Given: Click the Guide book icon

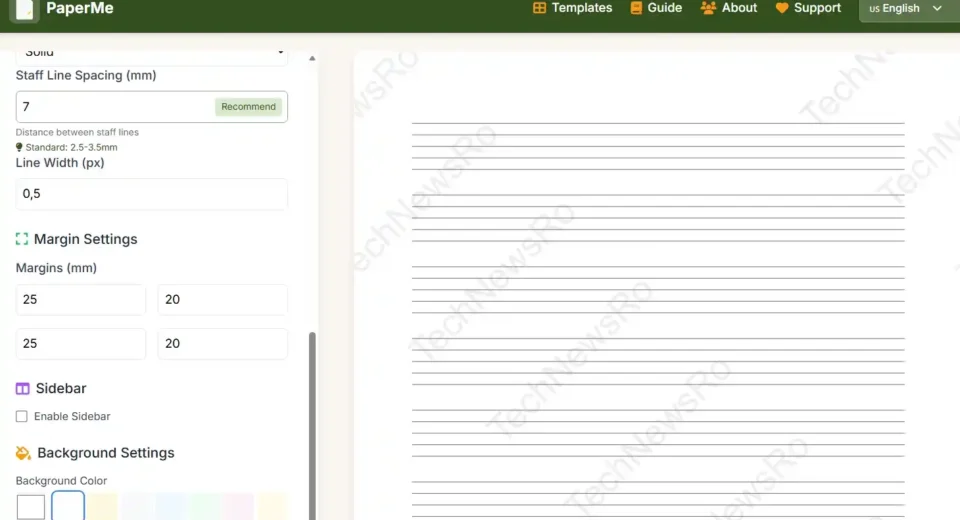Looking at the screenshot, I should (636, 8).
